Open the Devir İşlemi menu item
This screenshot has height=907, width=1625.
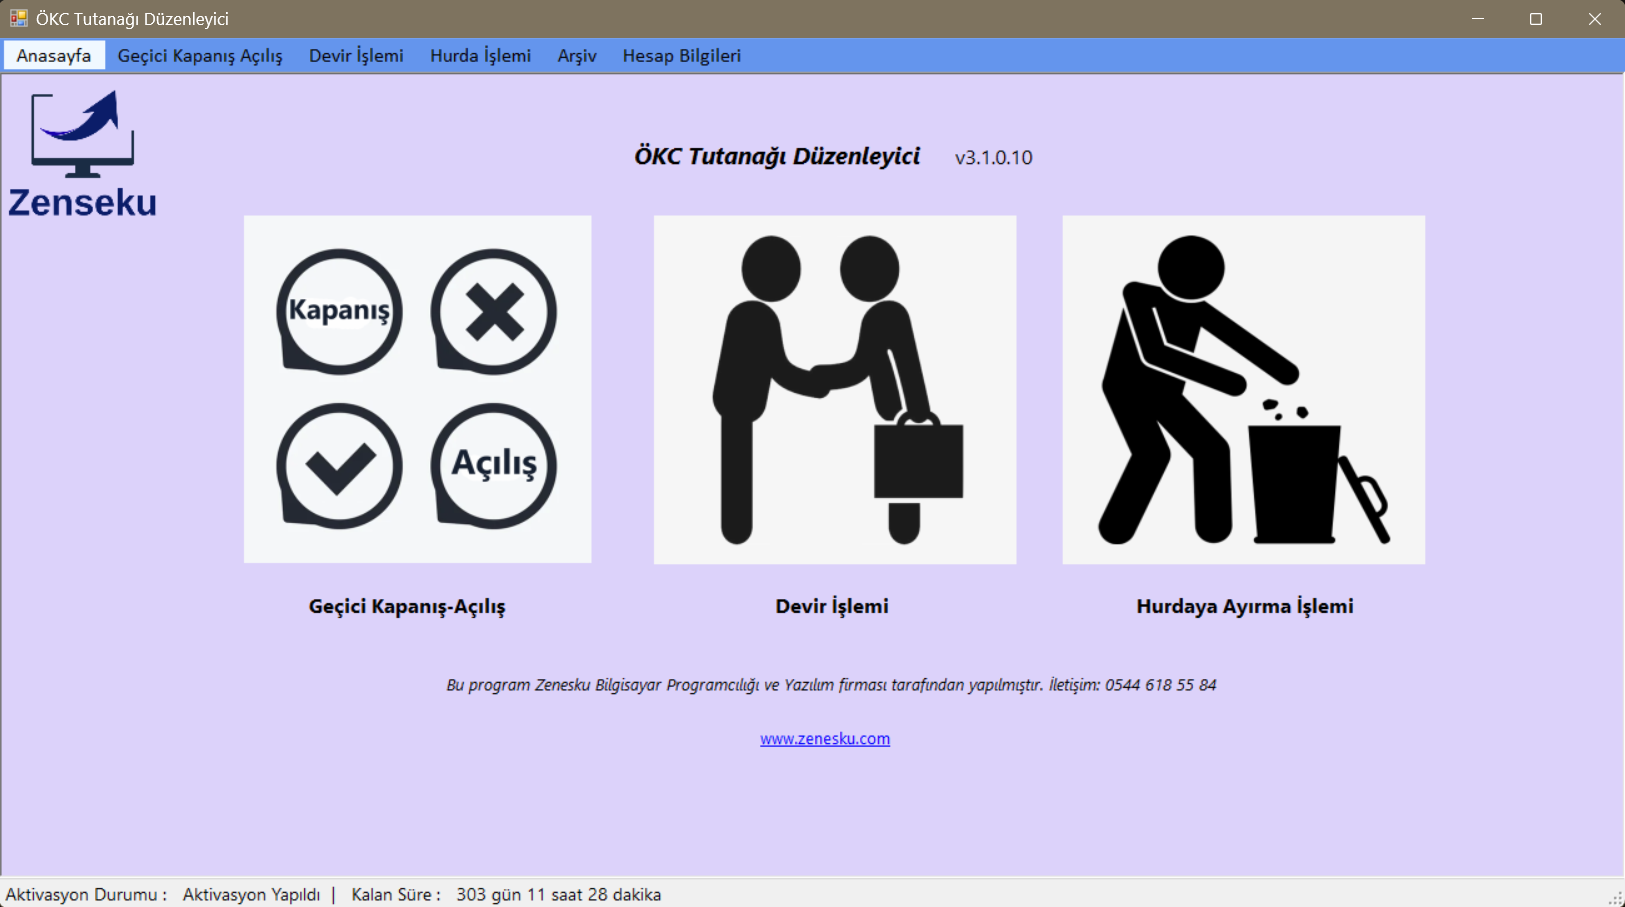coord(356,56)
